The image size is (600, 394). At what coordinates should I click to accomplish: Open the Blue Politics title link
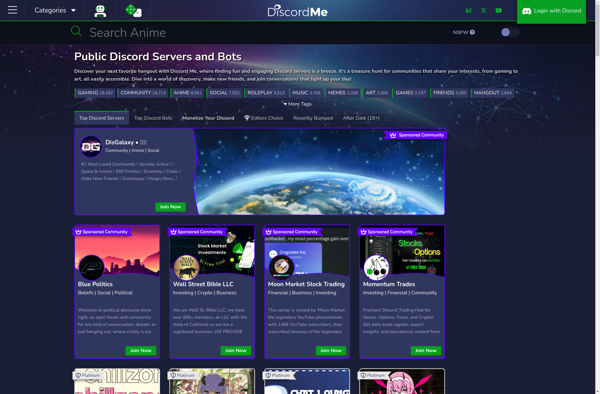pos(95,284)
